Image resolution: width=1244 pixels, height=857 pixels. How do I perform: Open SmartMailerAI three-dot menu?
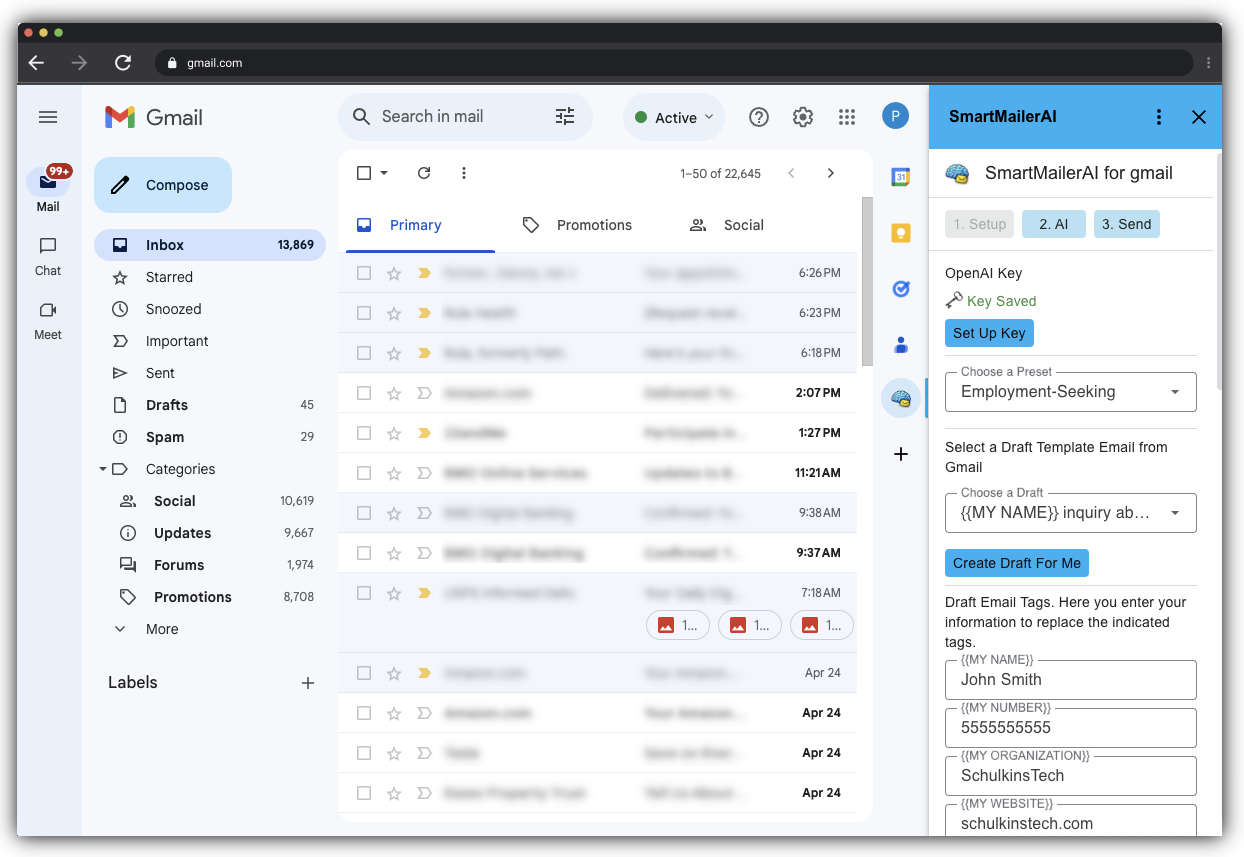tap(1158, 117)
